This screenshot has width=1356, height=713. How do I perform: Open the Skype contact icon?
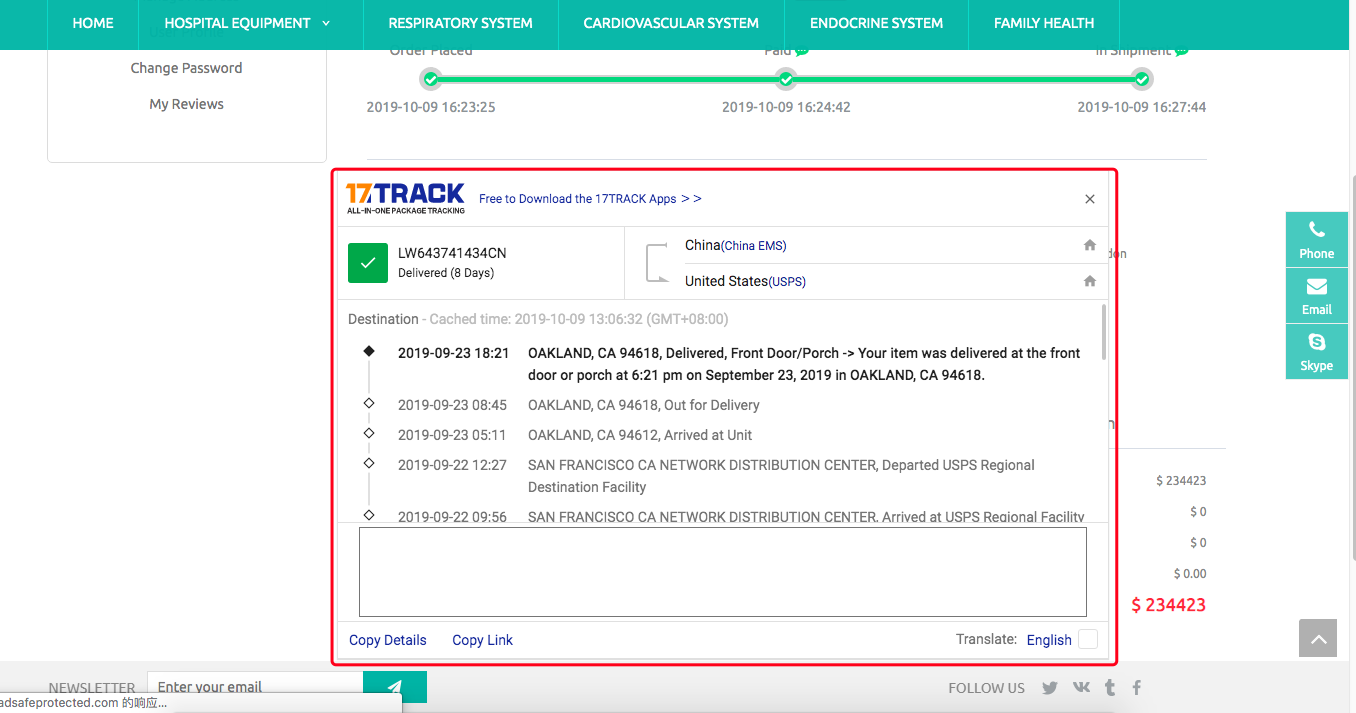coord(1316,351)
